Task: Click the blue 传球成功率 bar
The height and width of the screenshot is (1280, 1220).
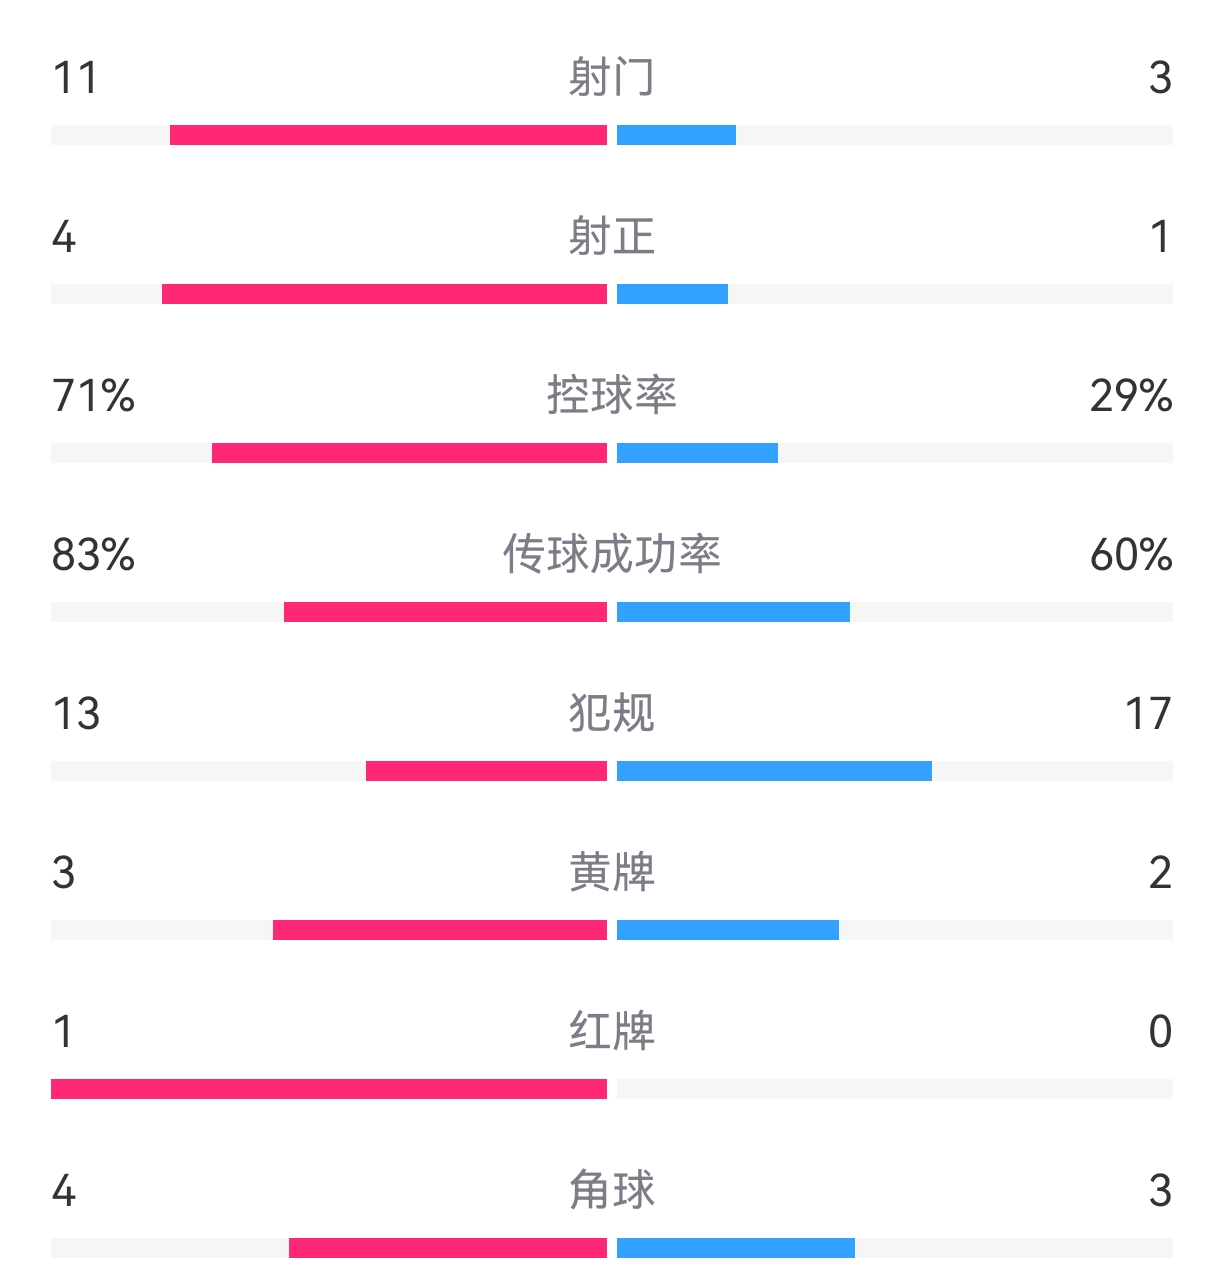Action: point(733,612)
